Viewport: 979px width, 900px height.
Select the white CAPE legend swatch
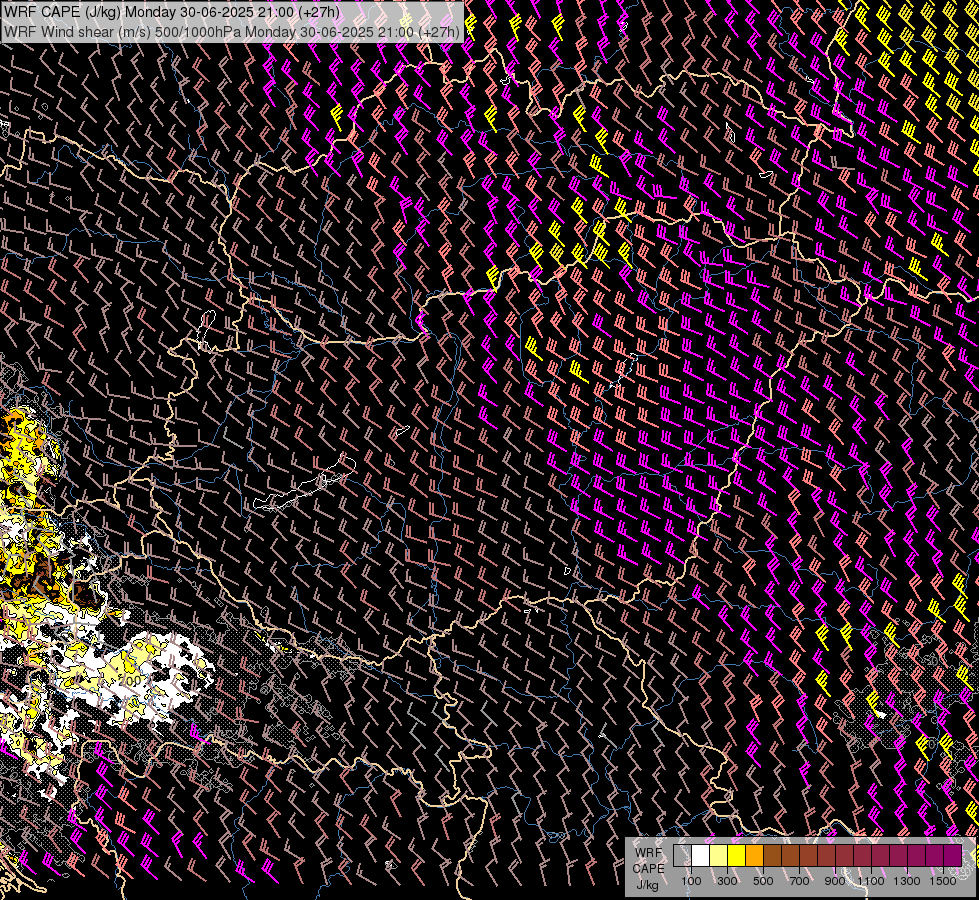click(701, 855)
